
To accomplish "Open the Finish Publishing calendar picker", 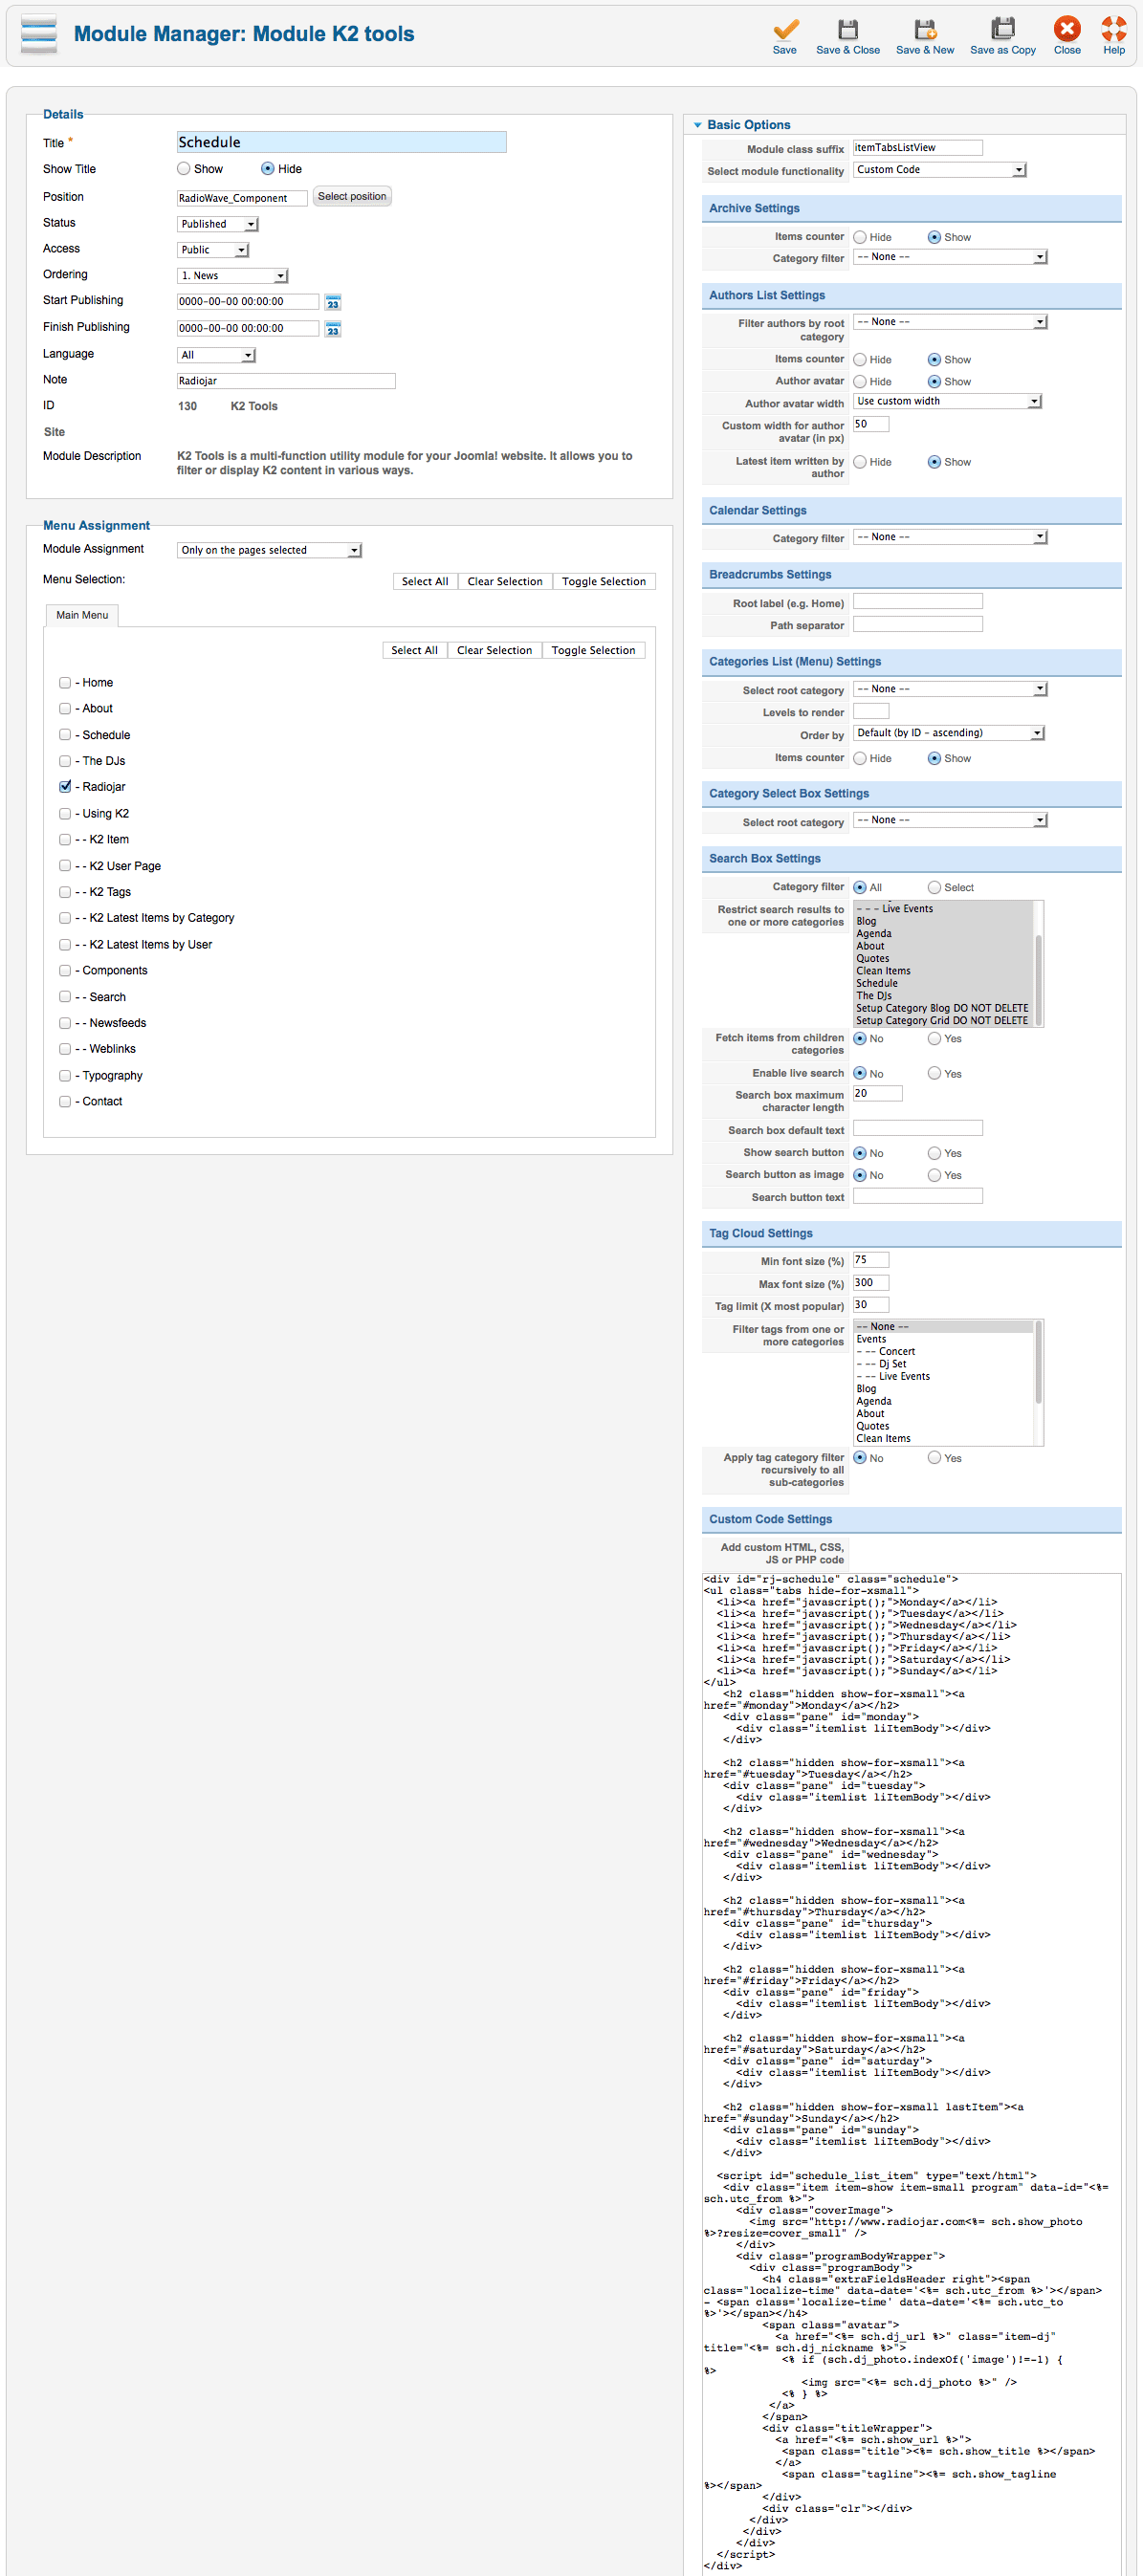I will tap(333, 329).
